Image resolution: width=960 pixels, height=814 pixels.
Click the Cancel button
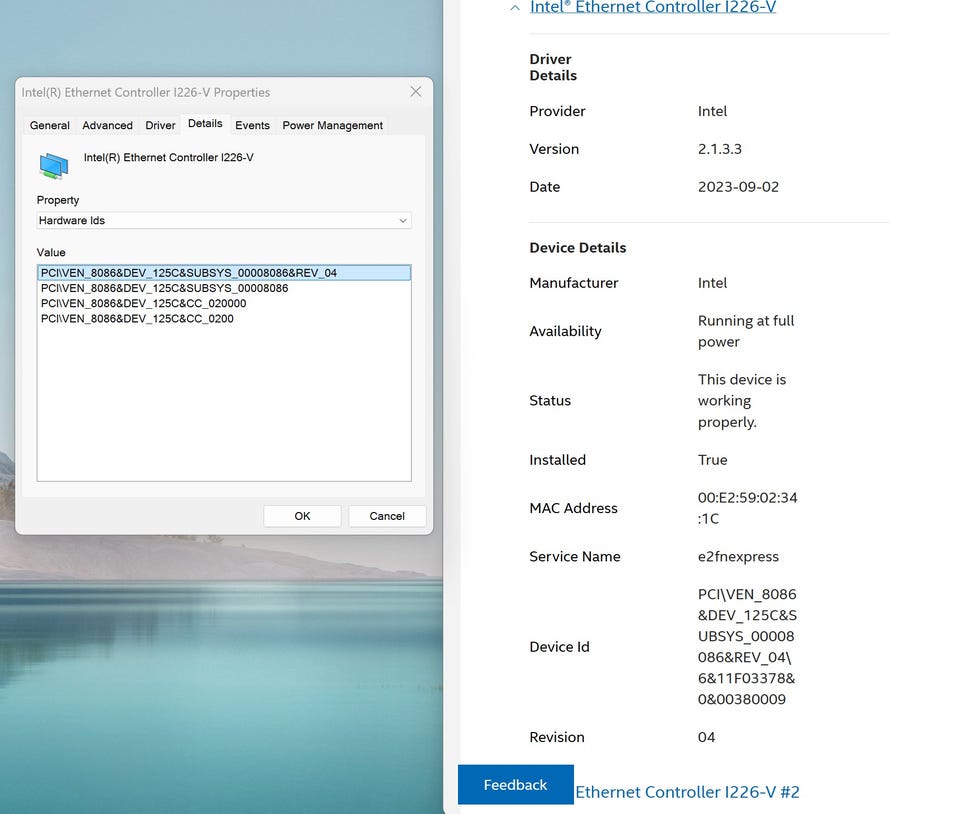[x=387, y=516]
